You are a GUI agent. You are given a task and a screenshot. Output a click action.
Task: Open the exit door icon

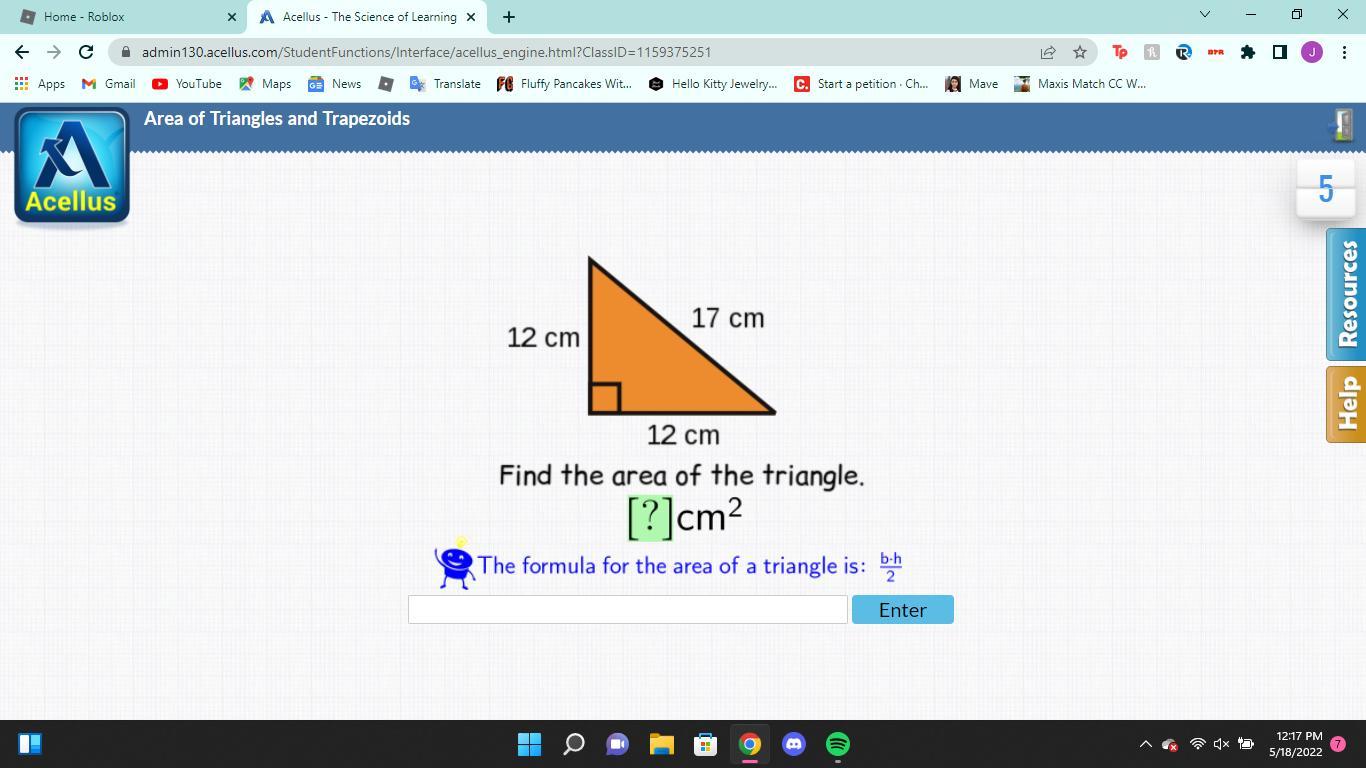tap(1342, 125)
